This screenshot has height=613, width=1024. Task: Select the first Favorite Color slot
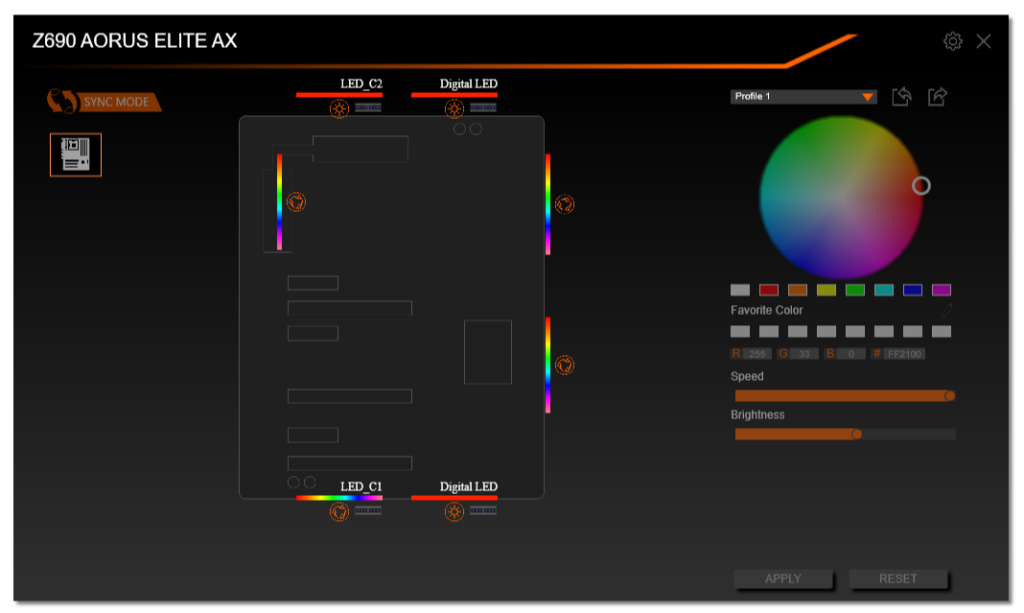click(x=740, y=332)
